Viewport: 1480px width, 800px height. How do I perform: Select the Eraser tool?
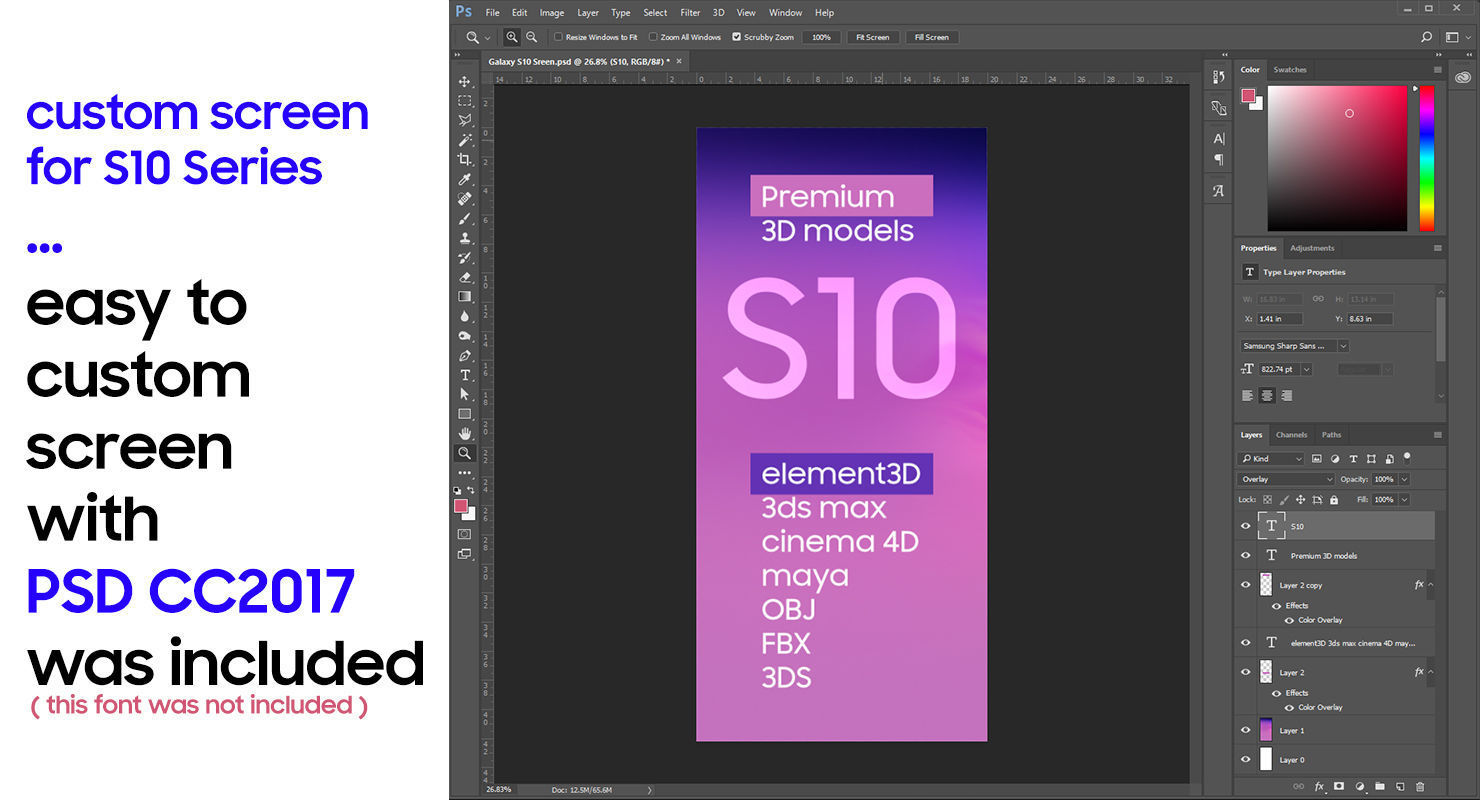coord(464,277)
